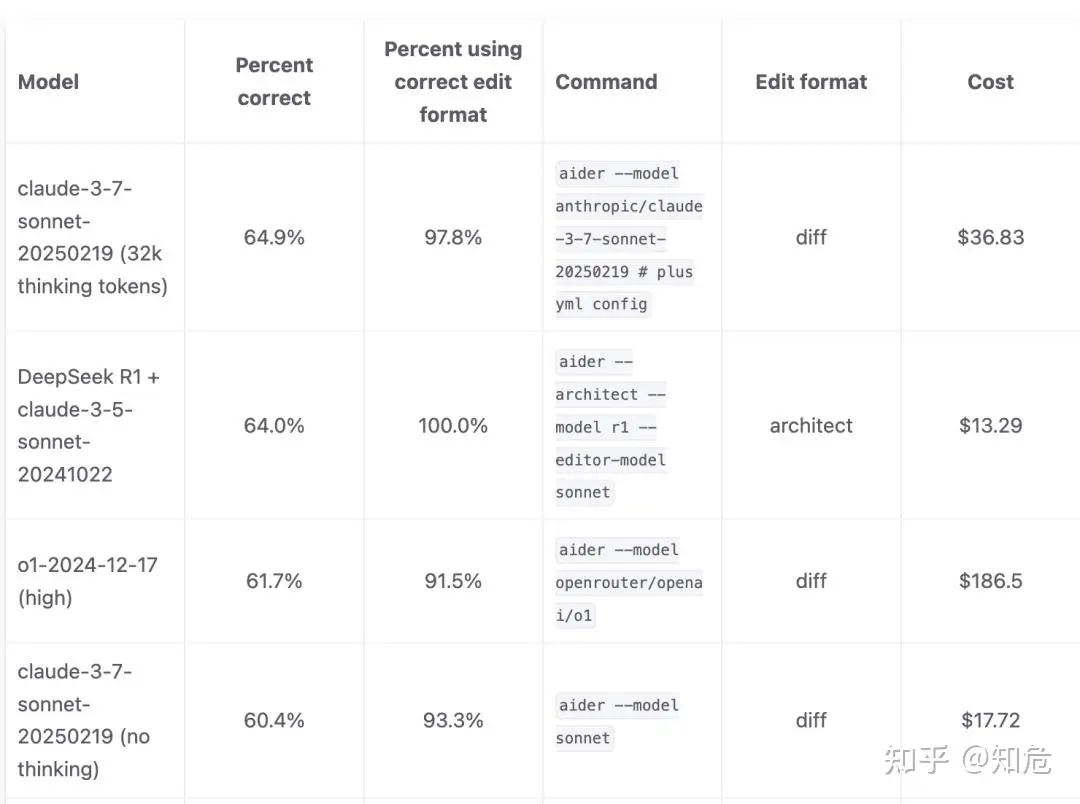The width and height of the screenshot is (1080, 804).
Task: Click the Command column header
Action: click(606, 82)
